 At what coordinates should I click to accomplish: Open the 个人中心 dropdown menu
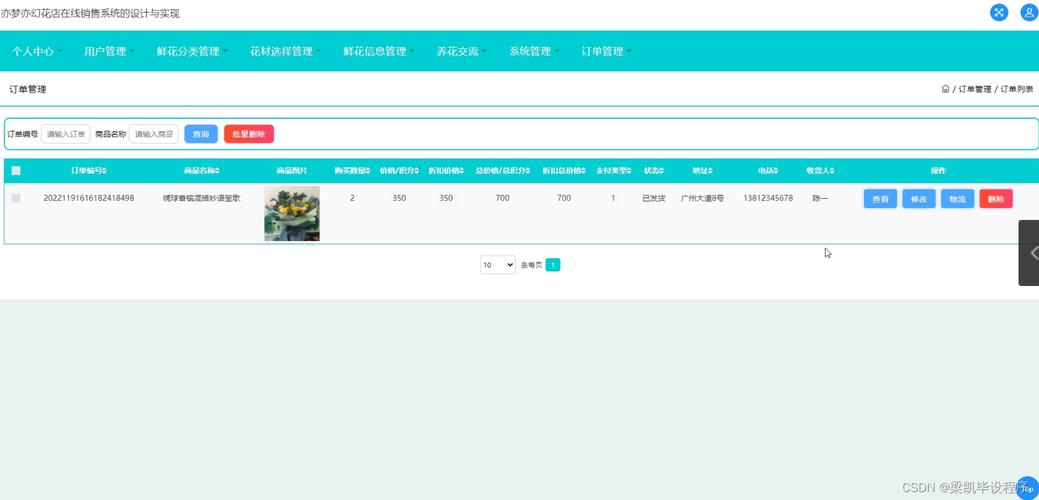(x=36, y=51)
